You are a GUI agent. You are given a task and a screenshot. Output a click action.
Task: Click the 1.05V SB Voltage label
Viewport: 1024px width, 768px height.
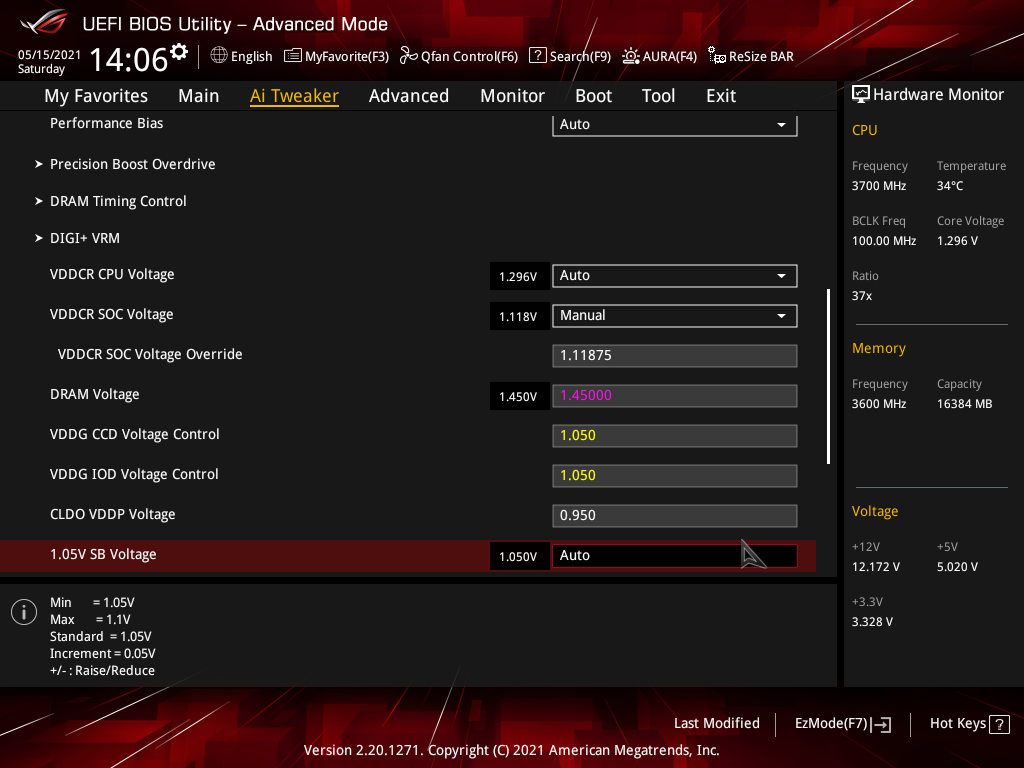(103, 554)
